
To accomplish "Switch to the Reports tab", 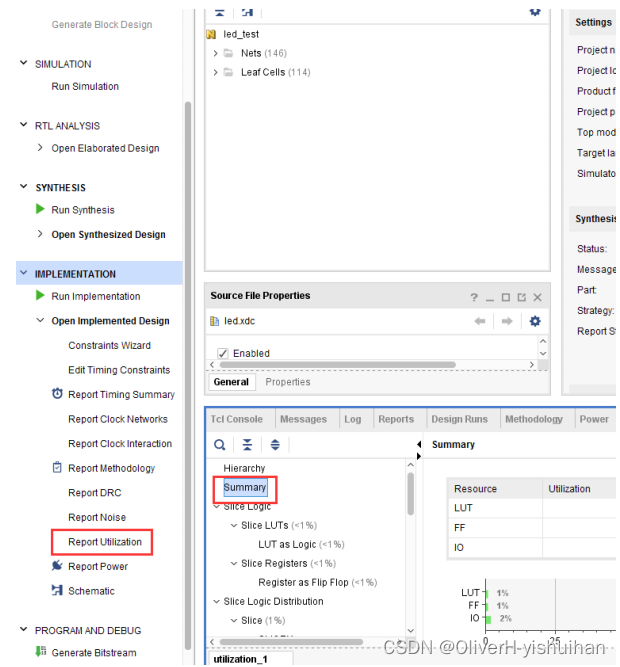I will [396, 419].
